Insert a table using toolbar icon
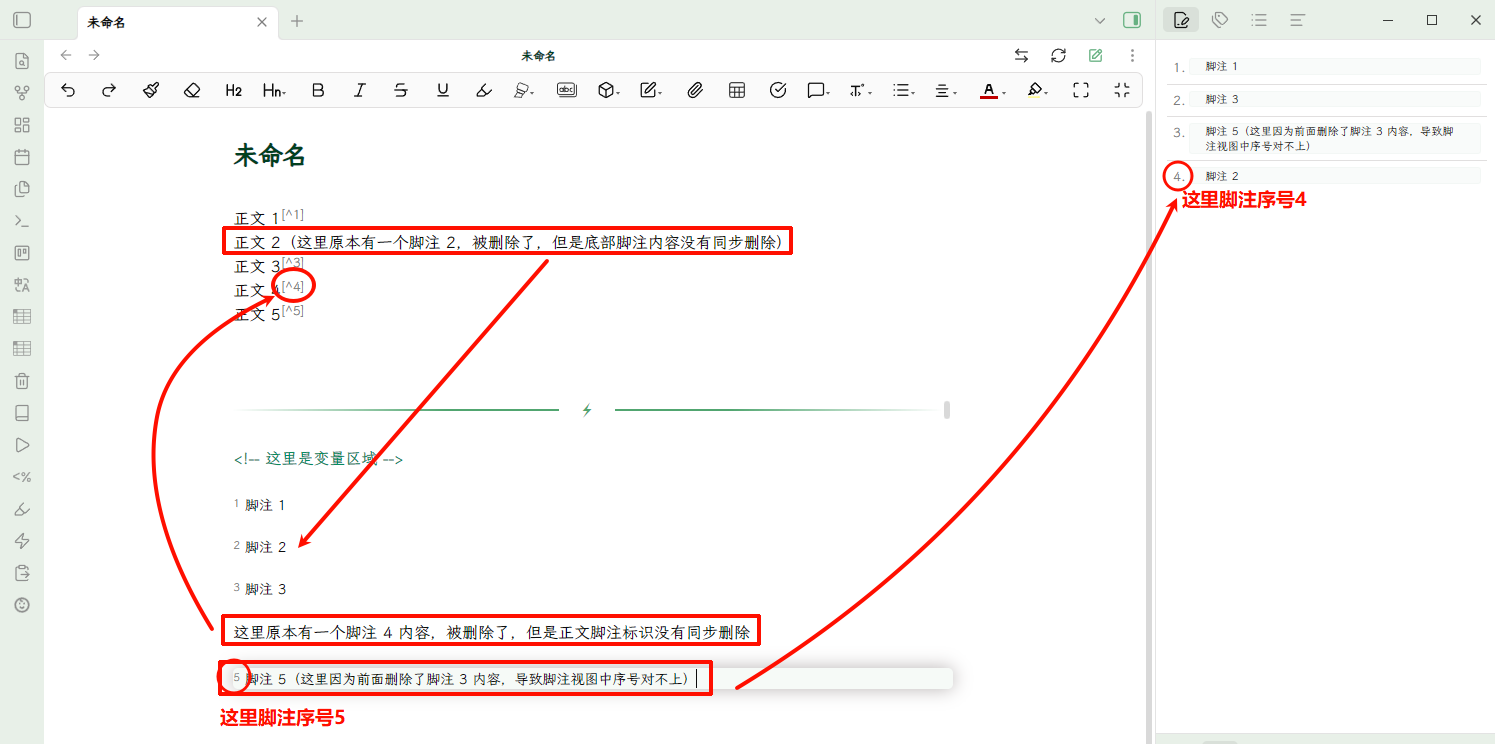Screen dimensions: 1495x744 coord(737,90)
